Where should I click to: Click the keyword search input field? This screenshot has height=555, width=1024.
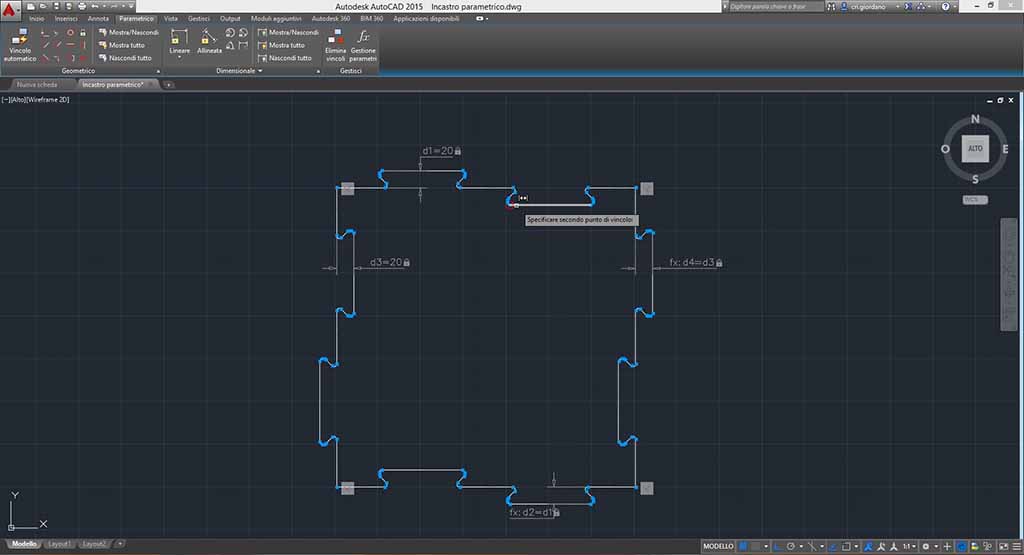tap(775, 6)
